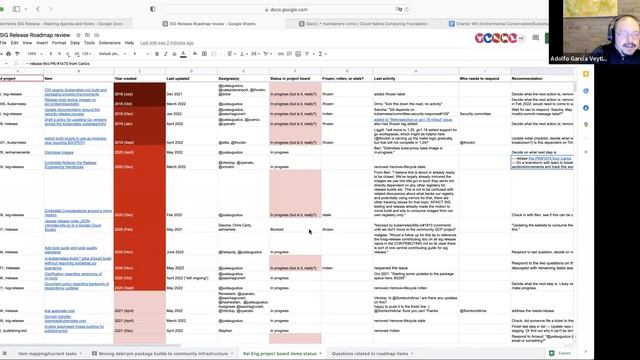Click Adolfo García Veytia's video thumbnail
Screen dimensions: 640x360
594,32
